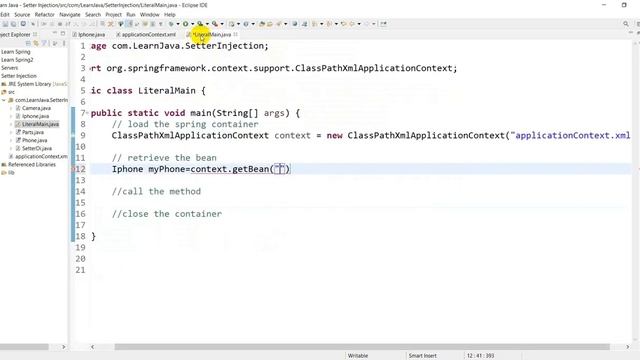Switch to the applicationContext.xml editor tab
640x360 pixels.
point(146,35)
